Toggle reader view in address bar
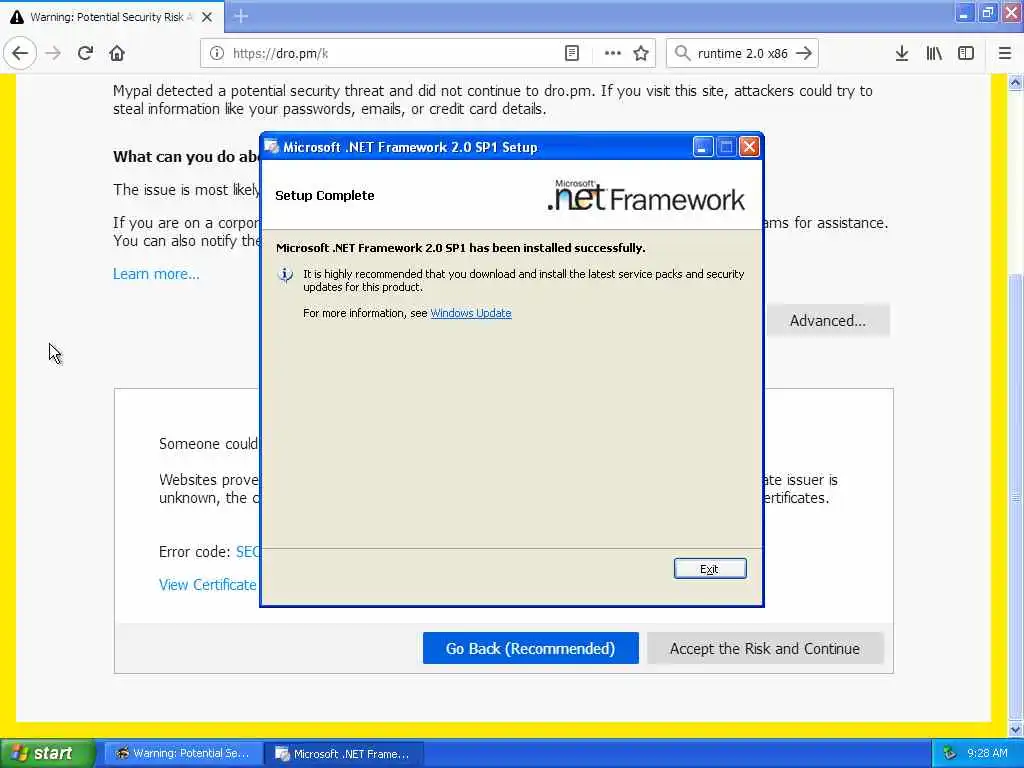This screenshot has width=1024, height=768. point(571,54)
